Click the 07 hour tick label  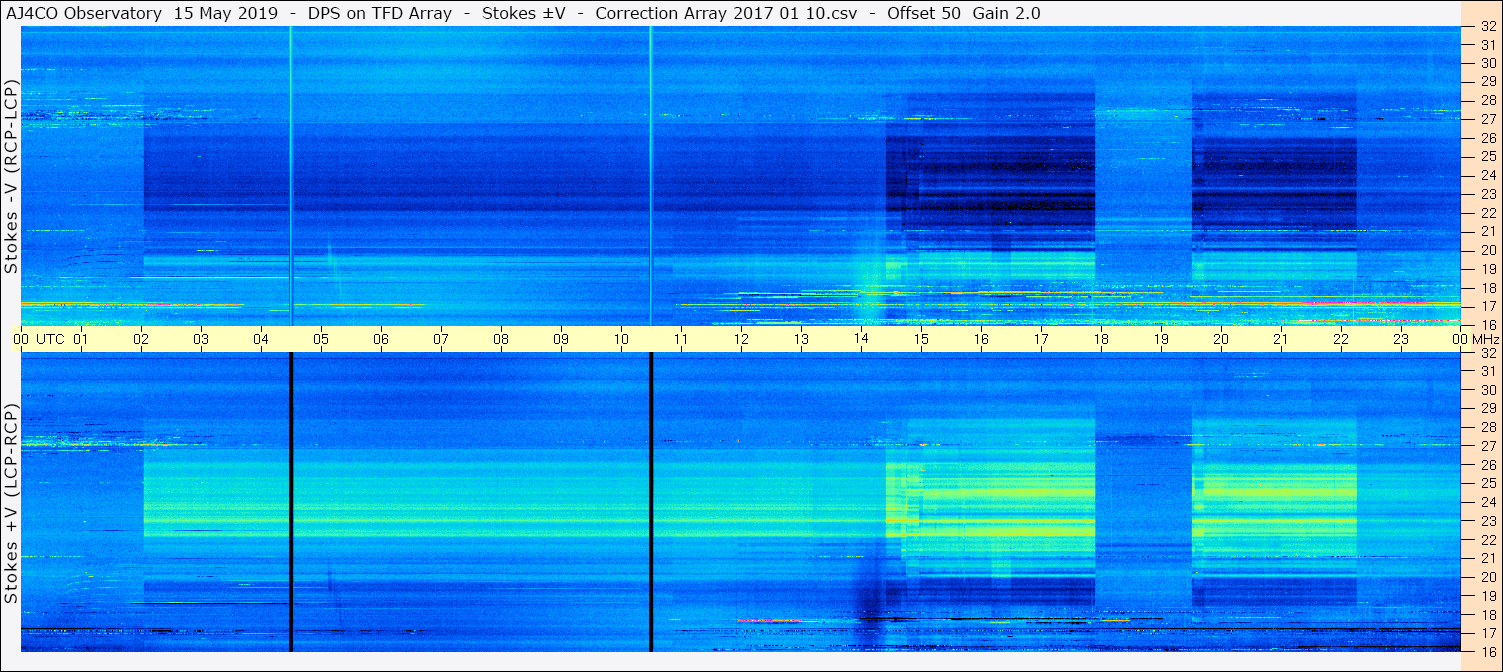click(441, 339)
